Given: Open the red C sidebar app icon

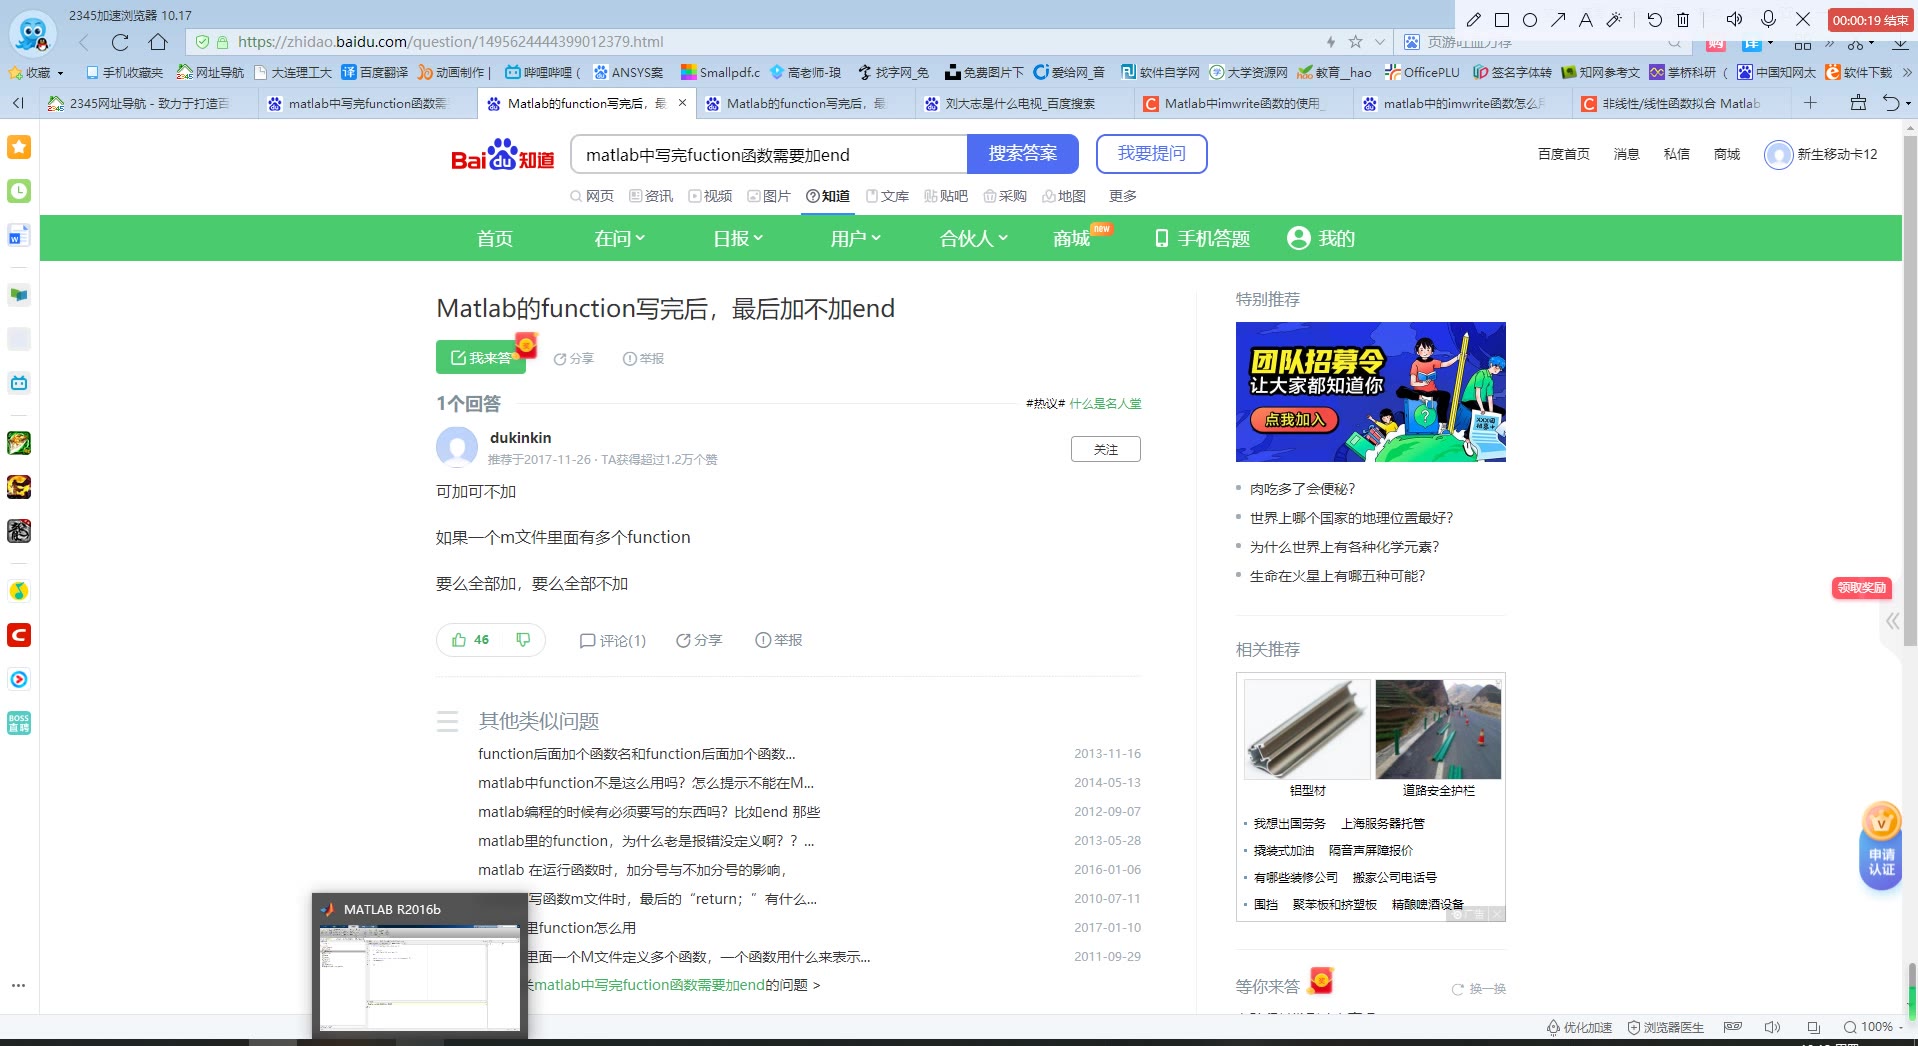Looking at the screenshot, I should pos(19,635).
